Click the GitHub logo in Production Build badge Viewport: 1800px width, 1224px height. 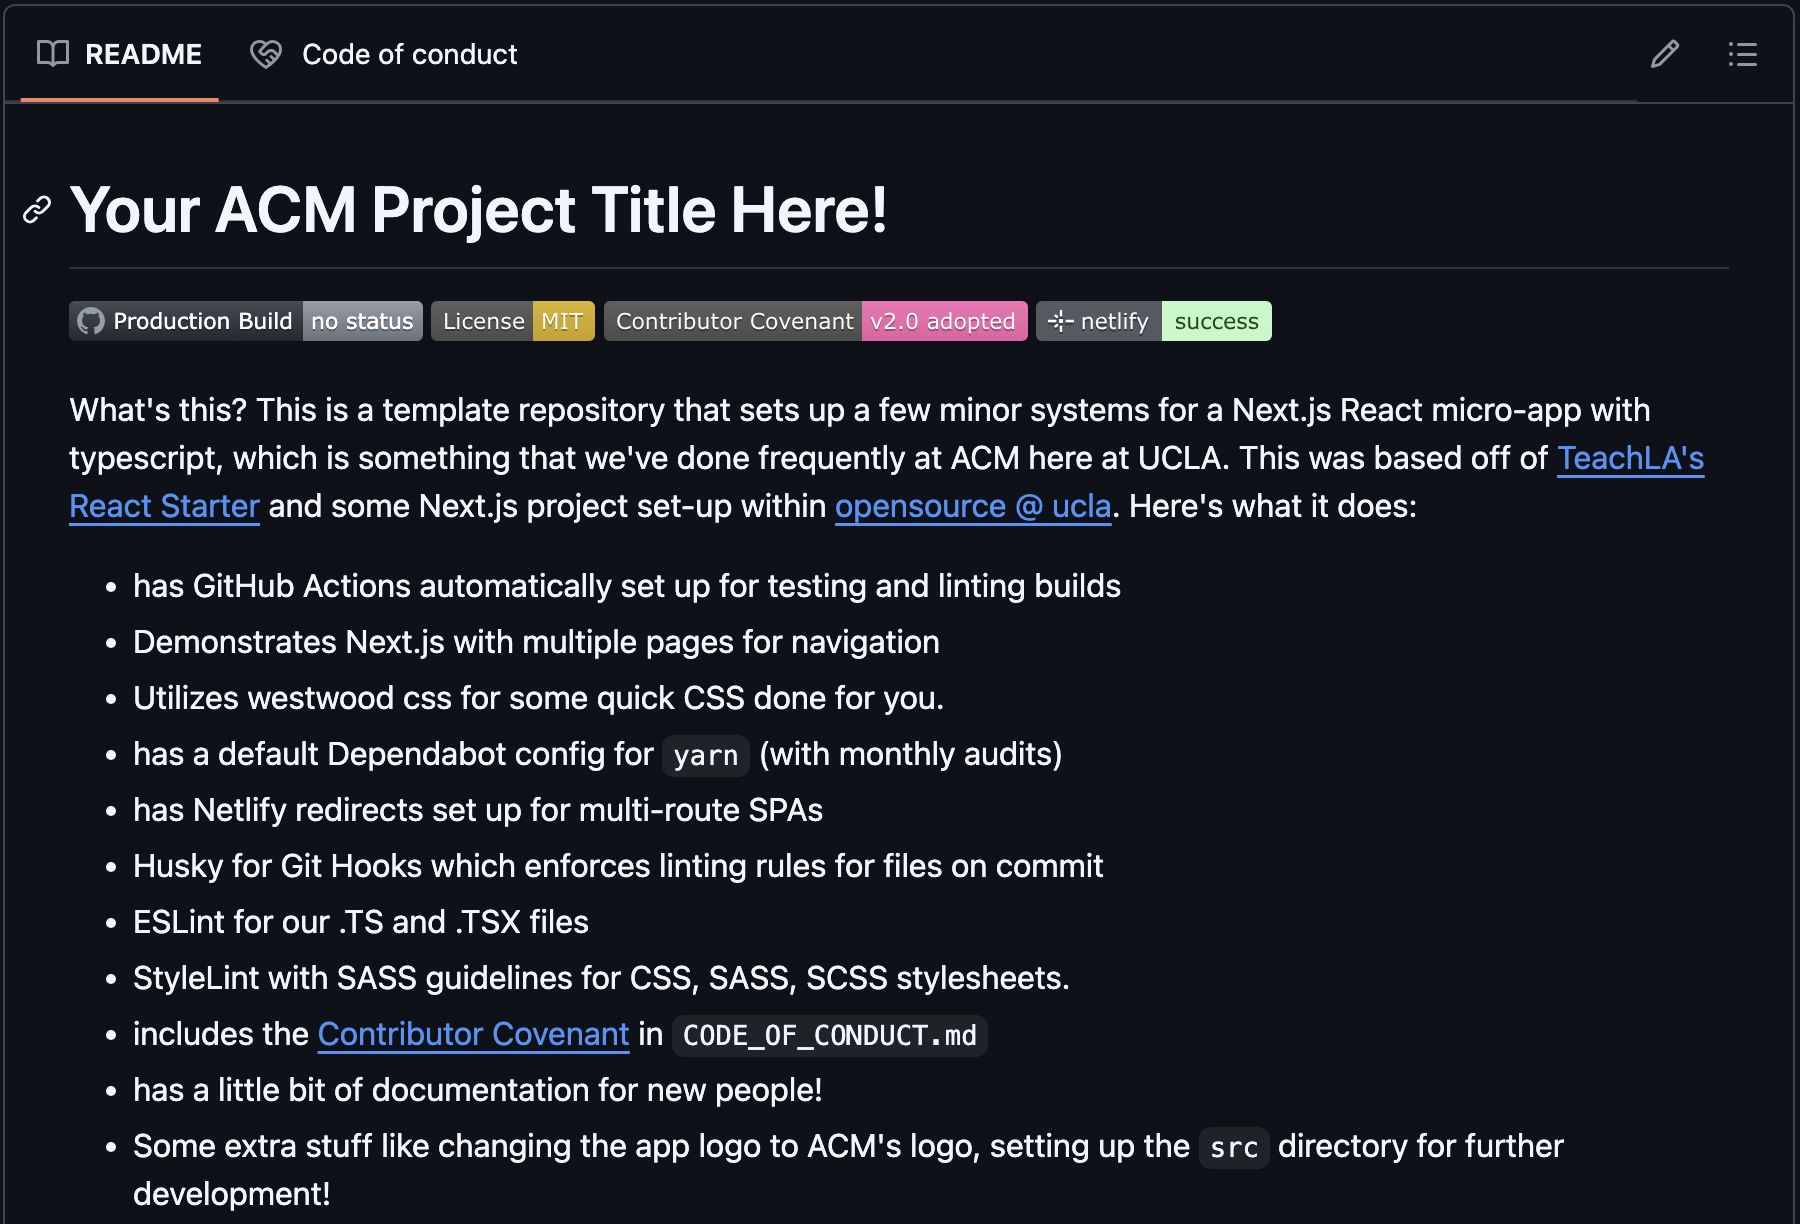[x=91, y=321]
